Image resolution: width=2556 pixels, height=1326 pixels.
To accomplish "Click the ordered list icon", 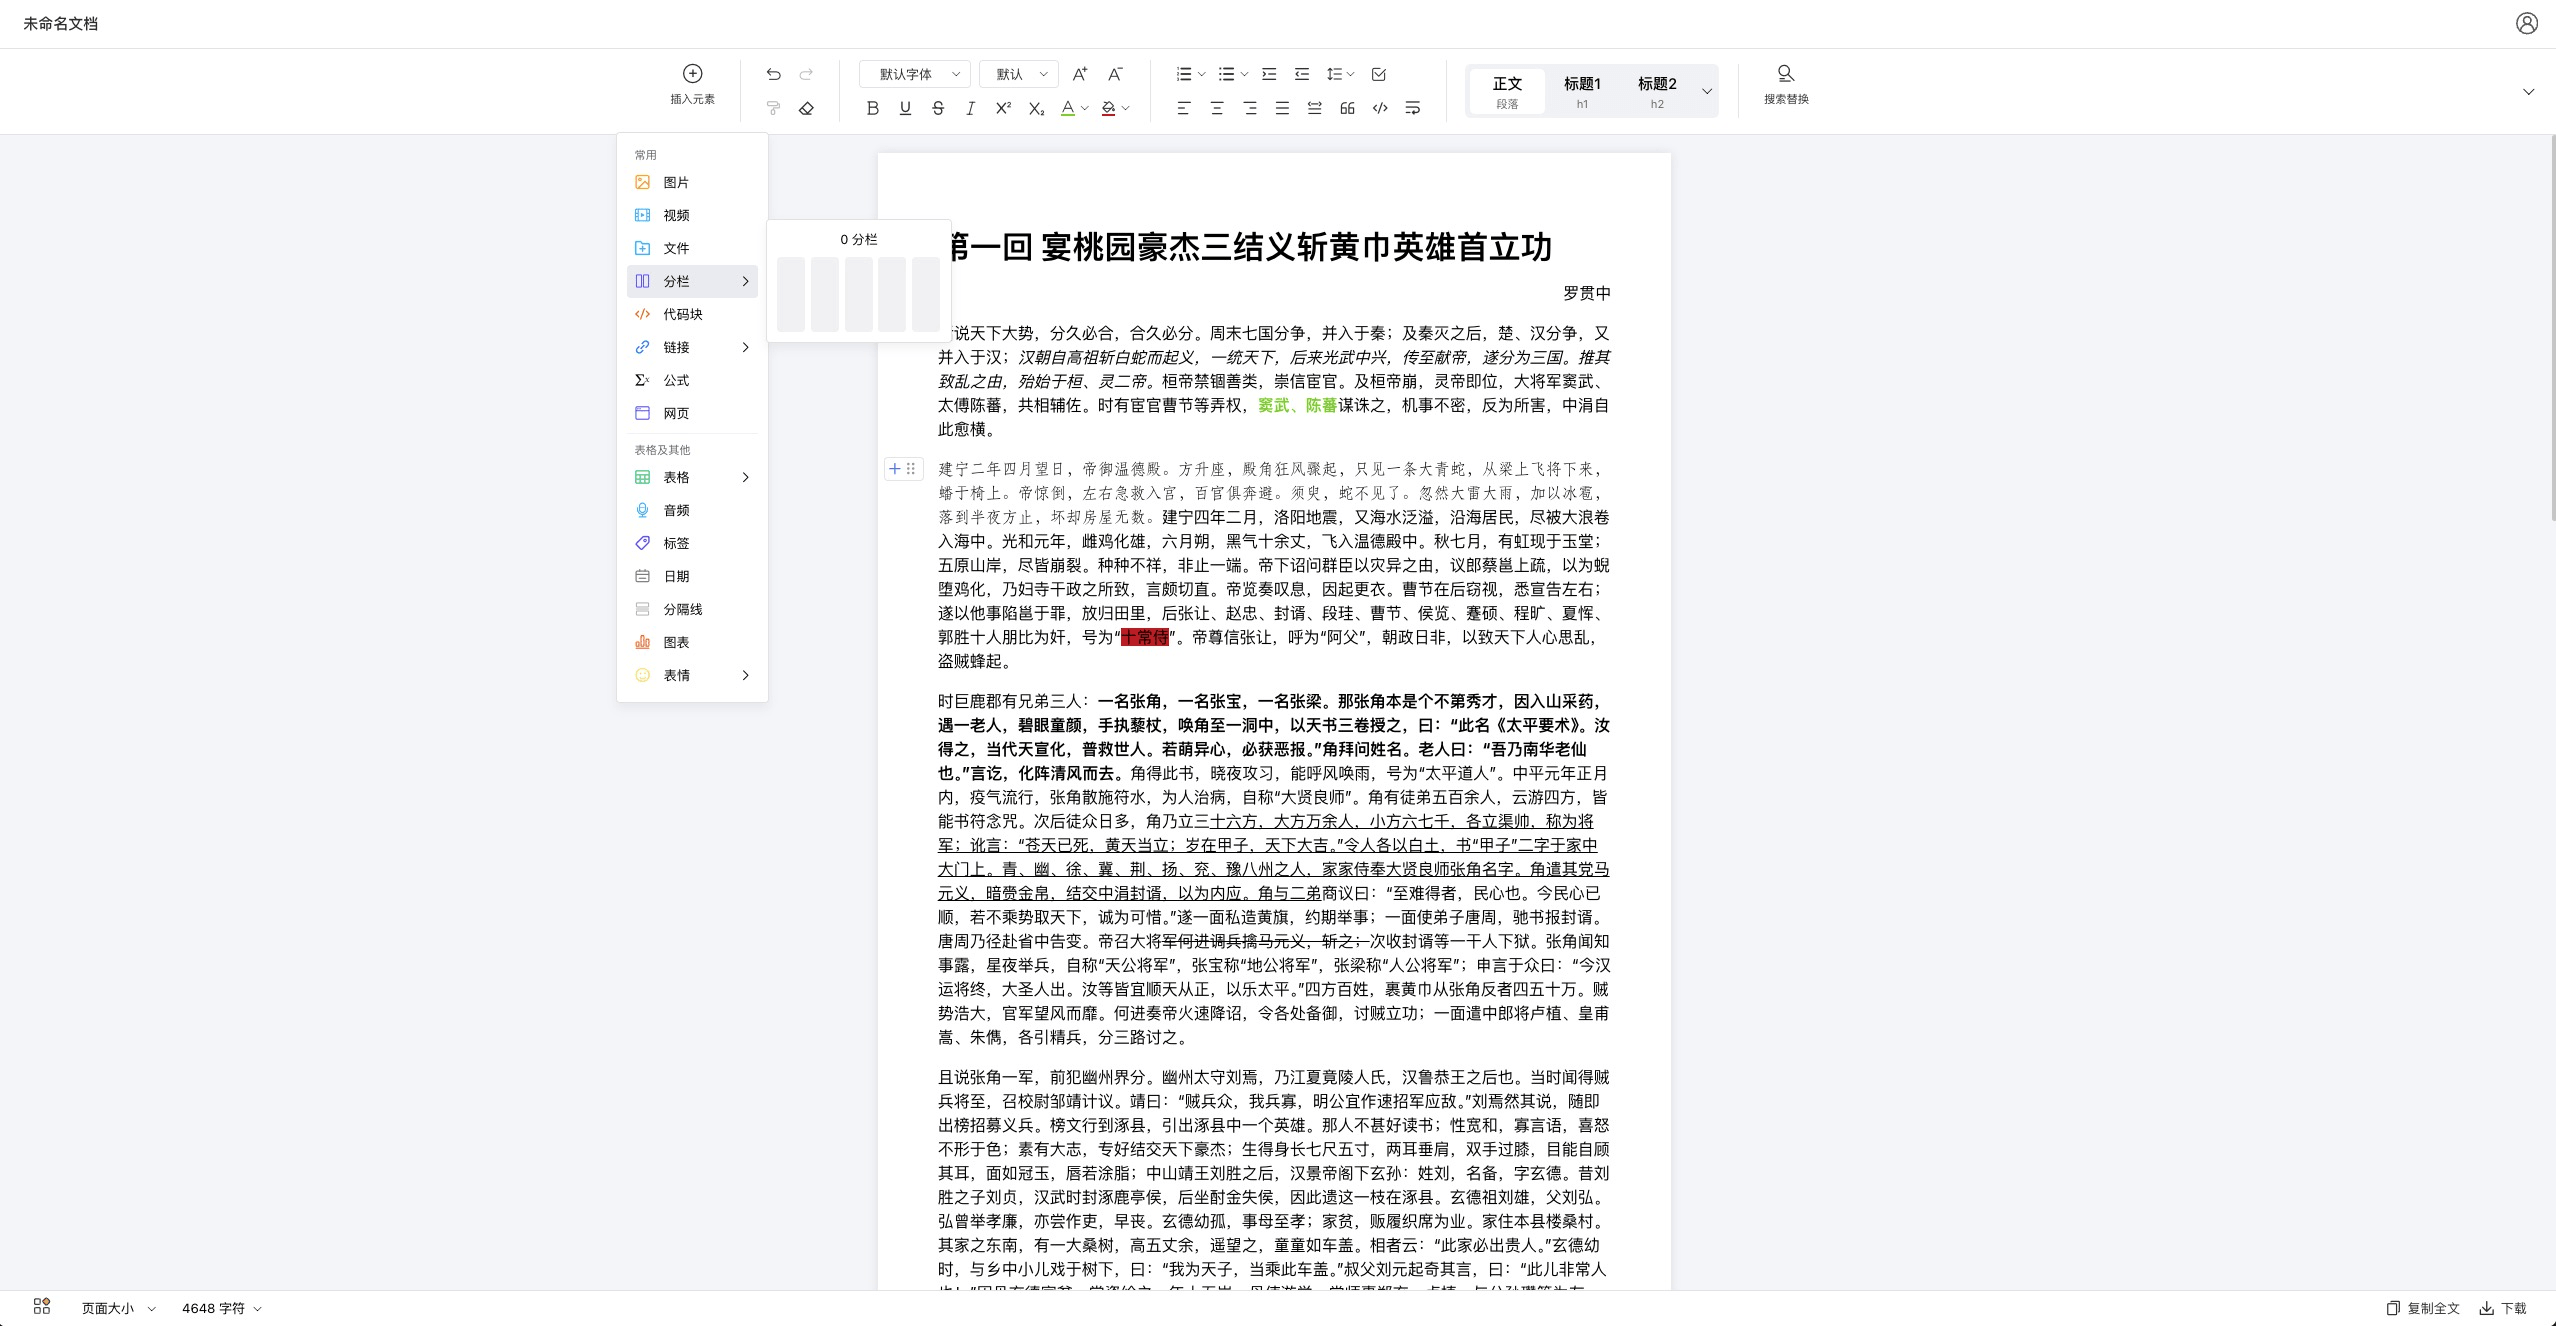I will 1184,74.
